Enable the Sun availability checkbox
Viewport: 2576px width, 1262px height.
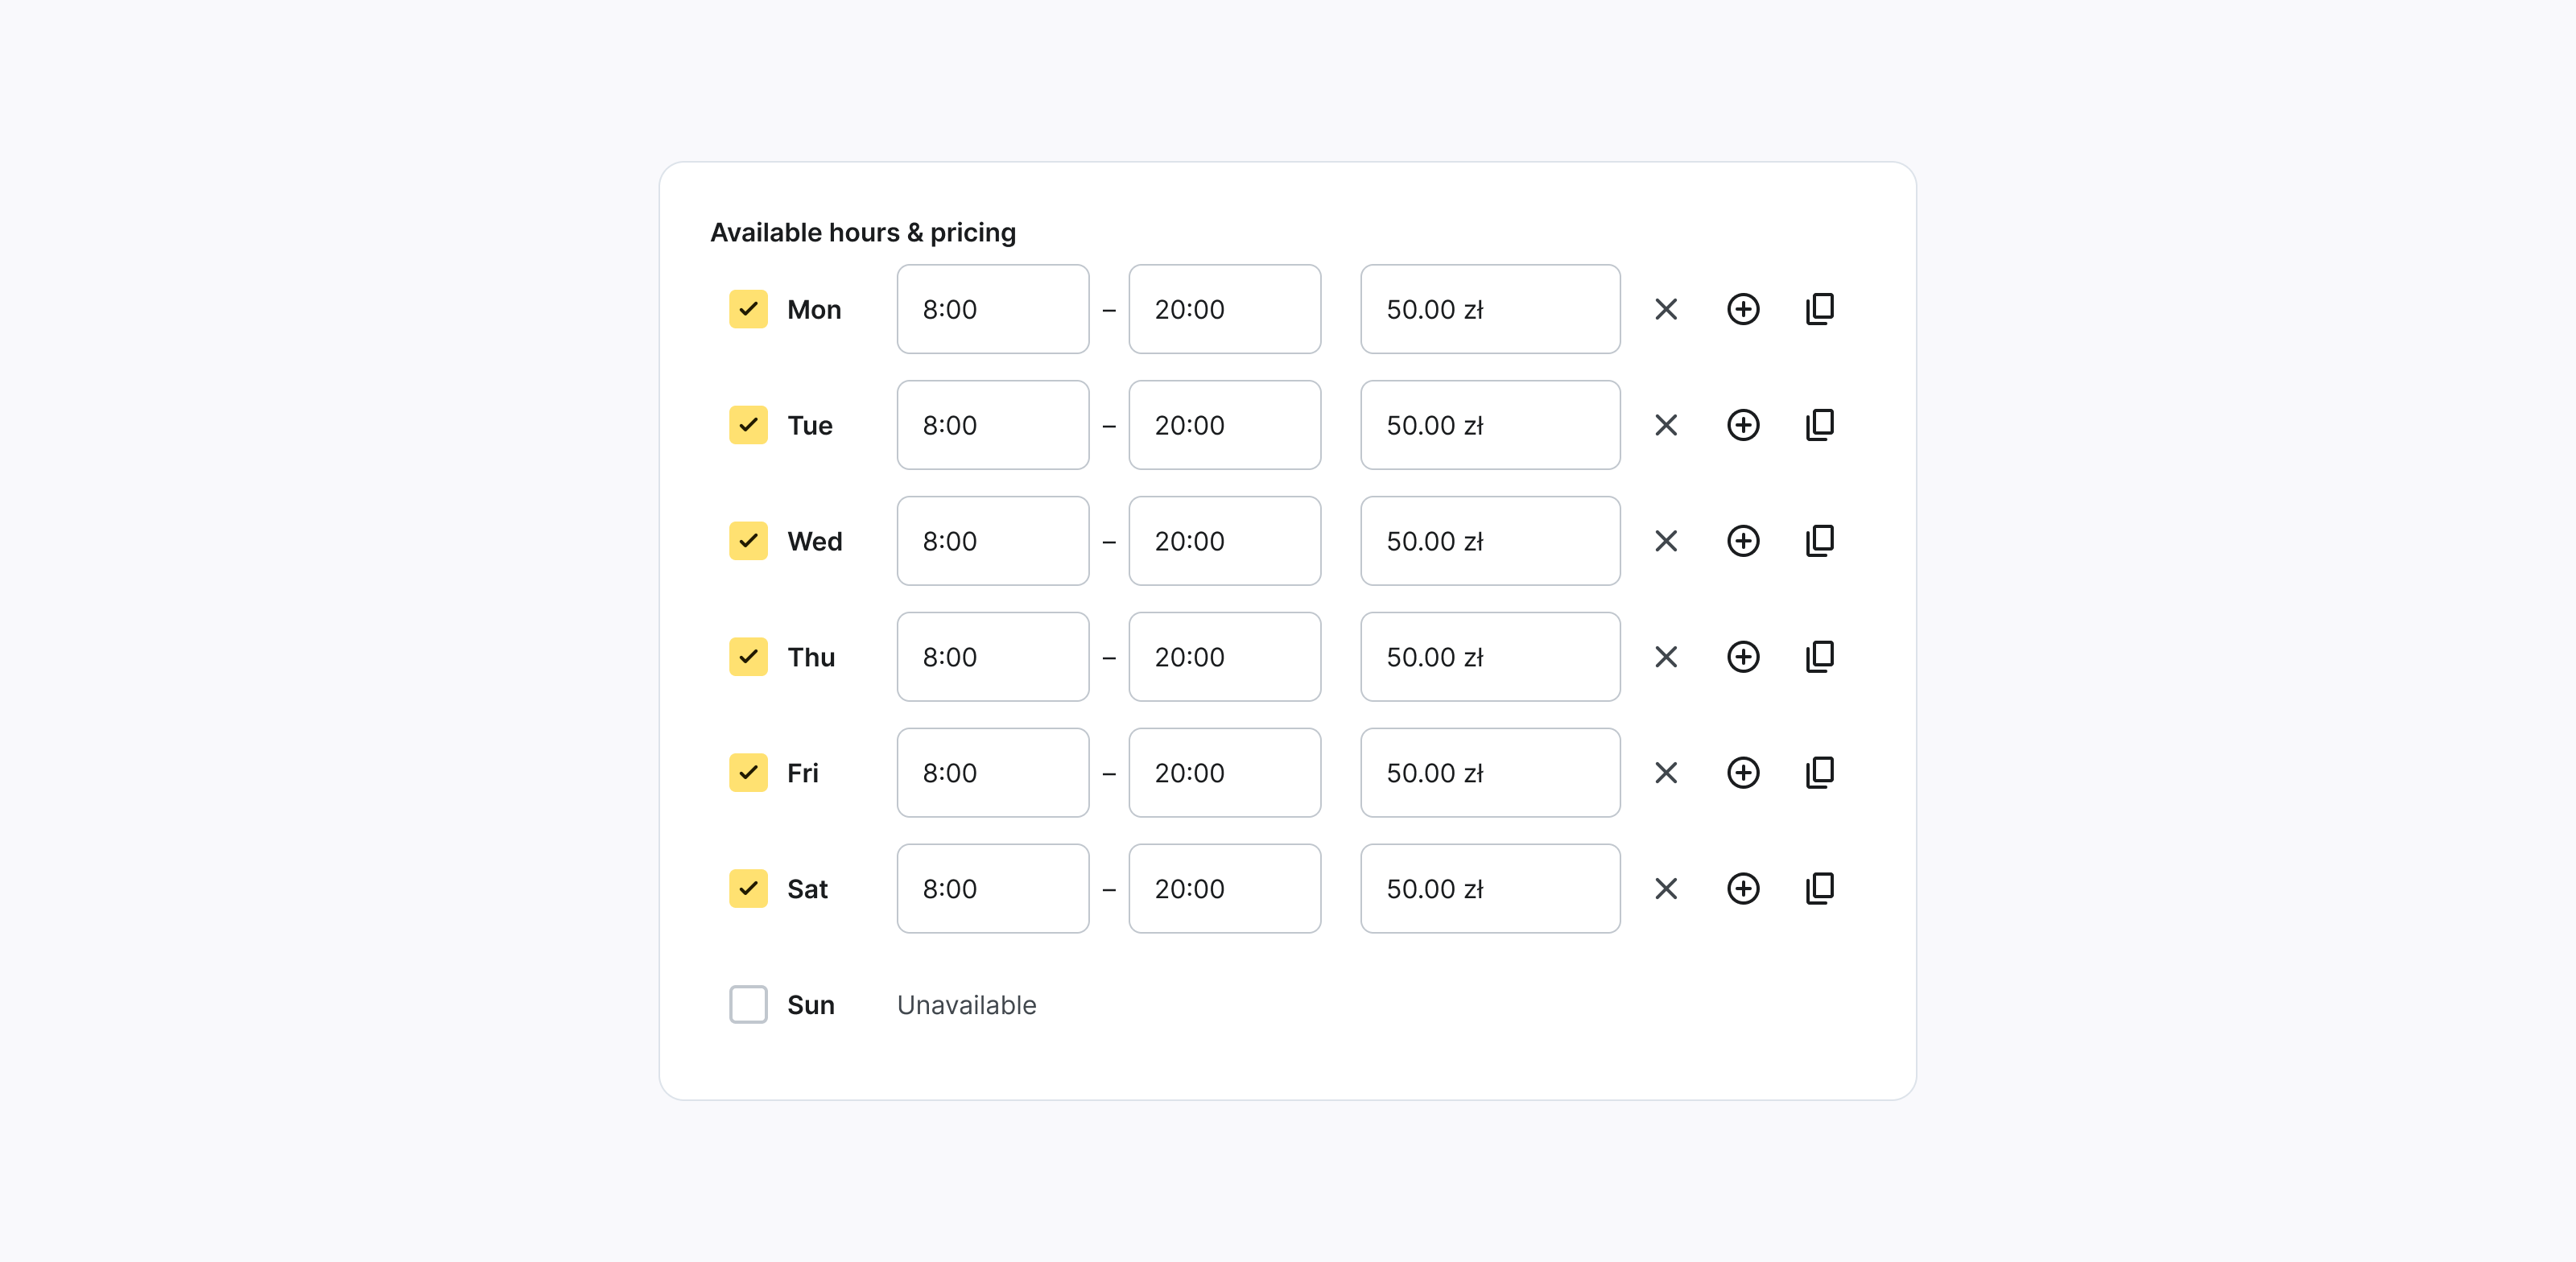tap(748, 1004)
